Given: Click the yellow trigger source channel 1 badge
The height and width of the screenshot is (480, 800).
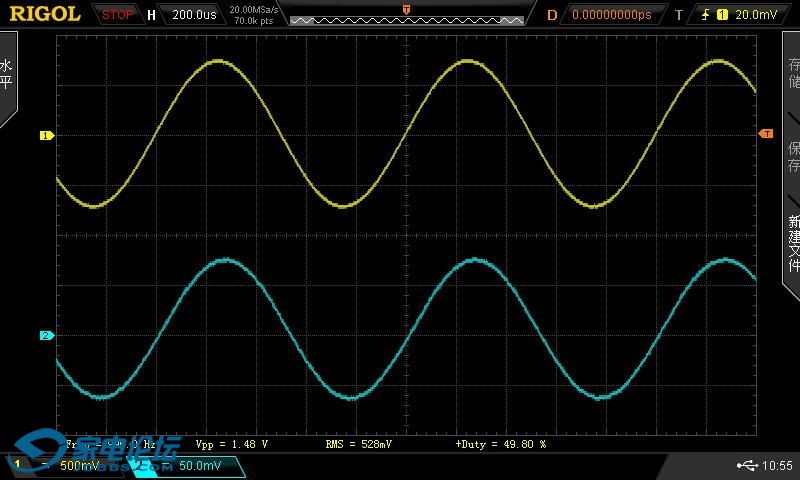Looking at the screenshot, I should [722, 15].
